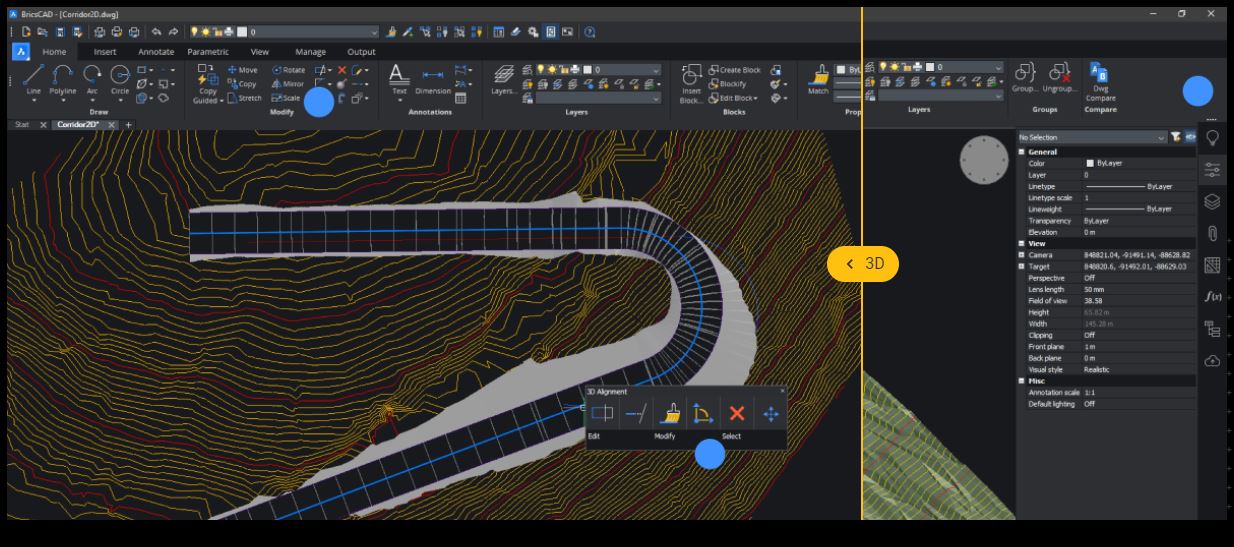
Task: Collapse the General properties section
Action: [x=1021, y=152]
